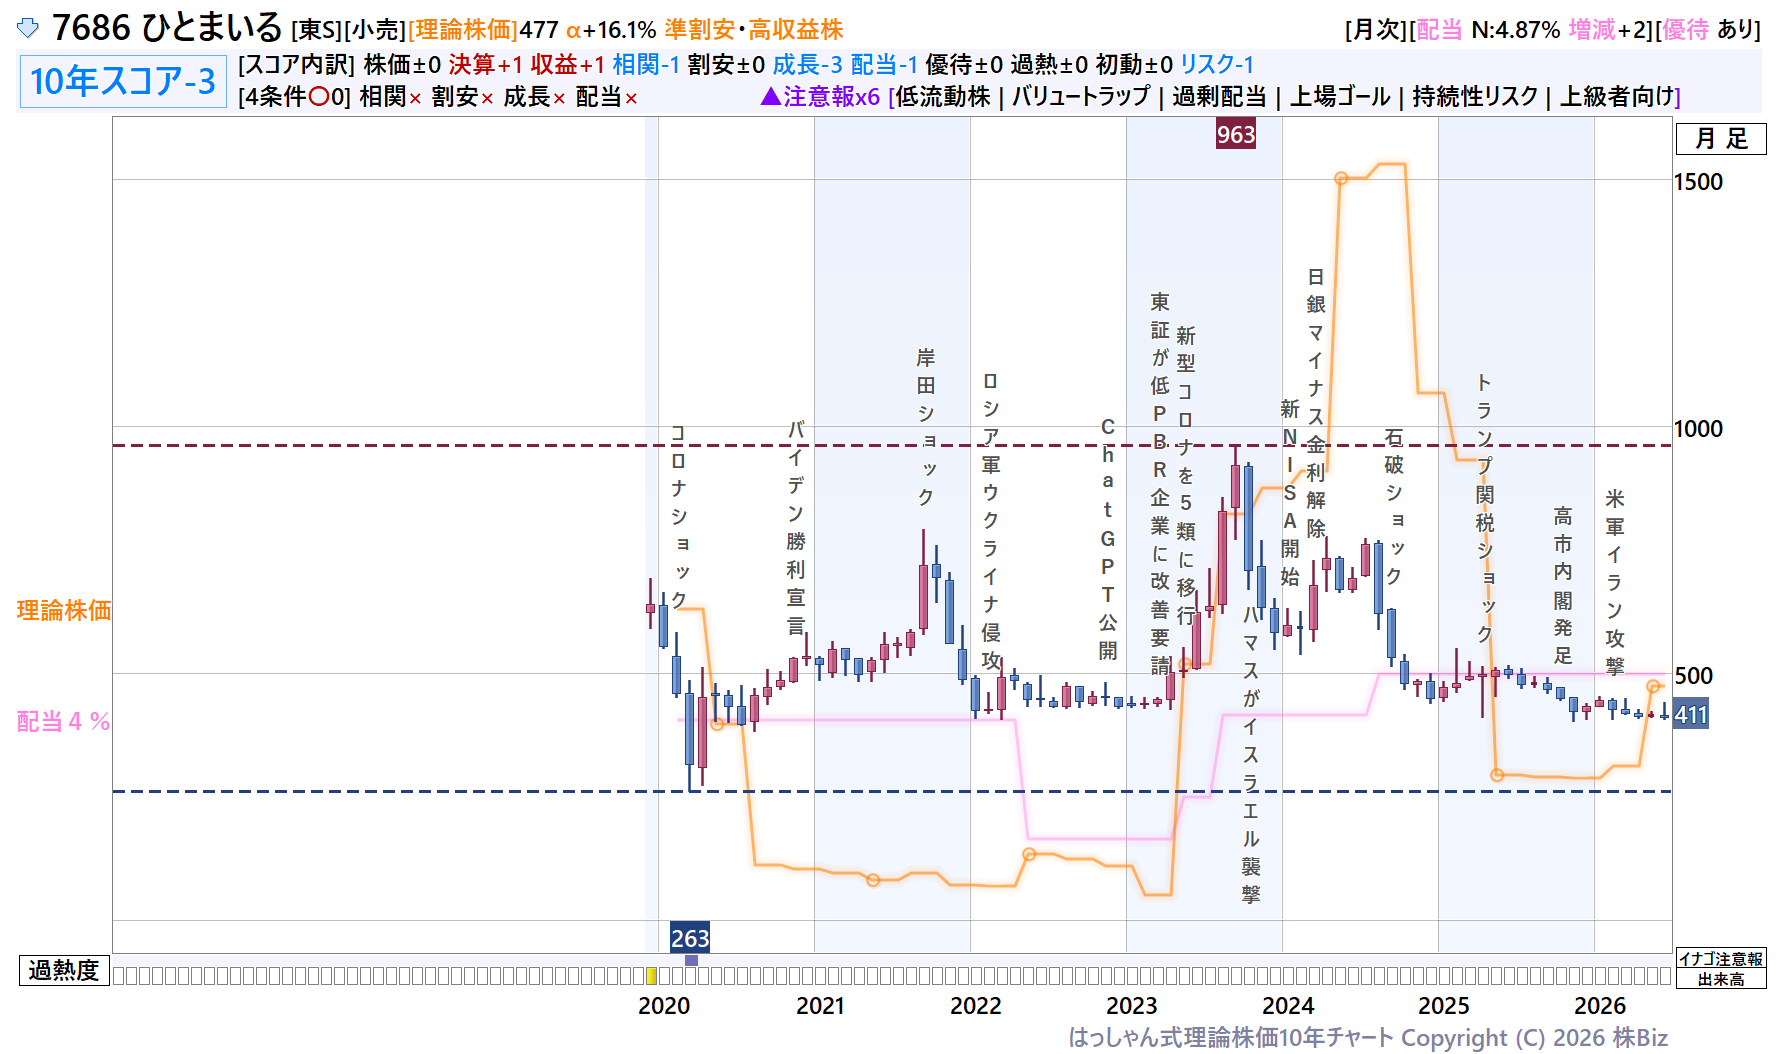Viewport: 1780px width, 1054px height.
Task: Click the 岸田ショック event label
Action: coord(926,427)
